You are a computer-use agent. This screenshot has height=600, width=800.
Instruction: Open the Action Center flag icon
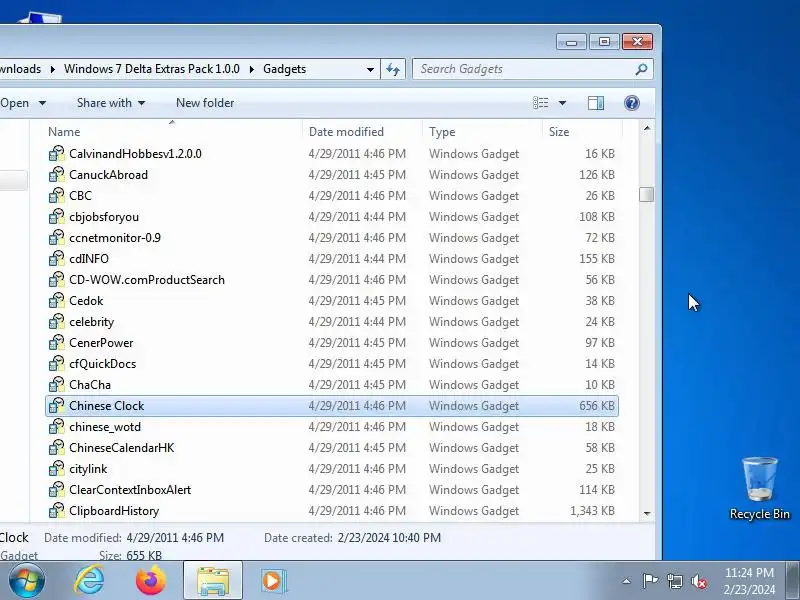(650, 581)
